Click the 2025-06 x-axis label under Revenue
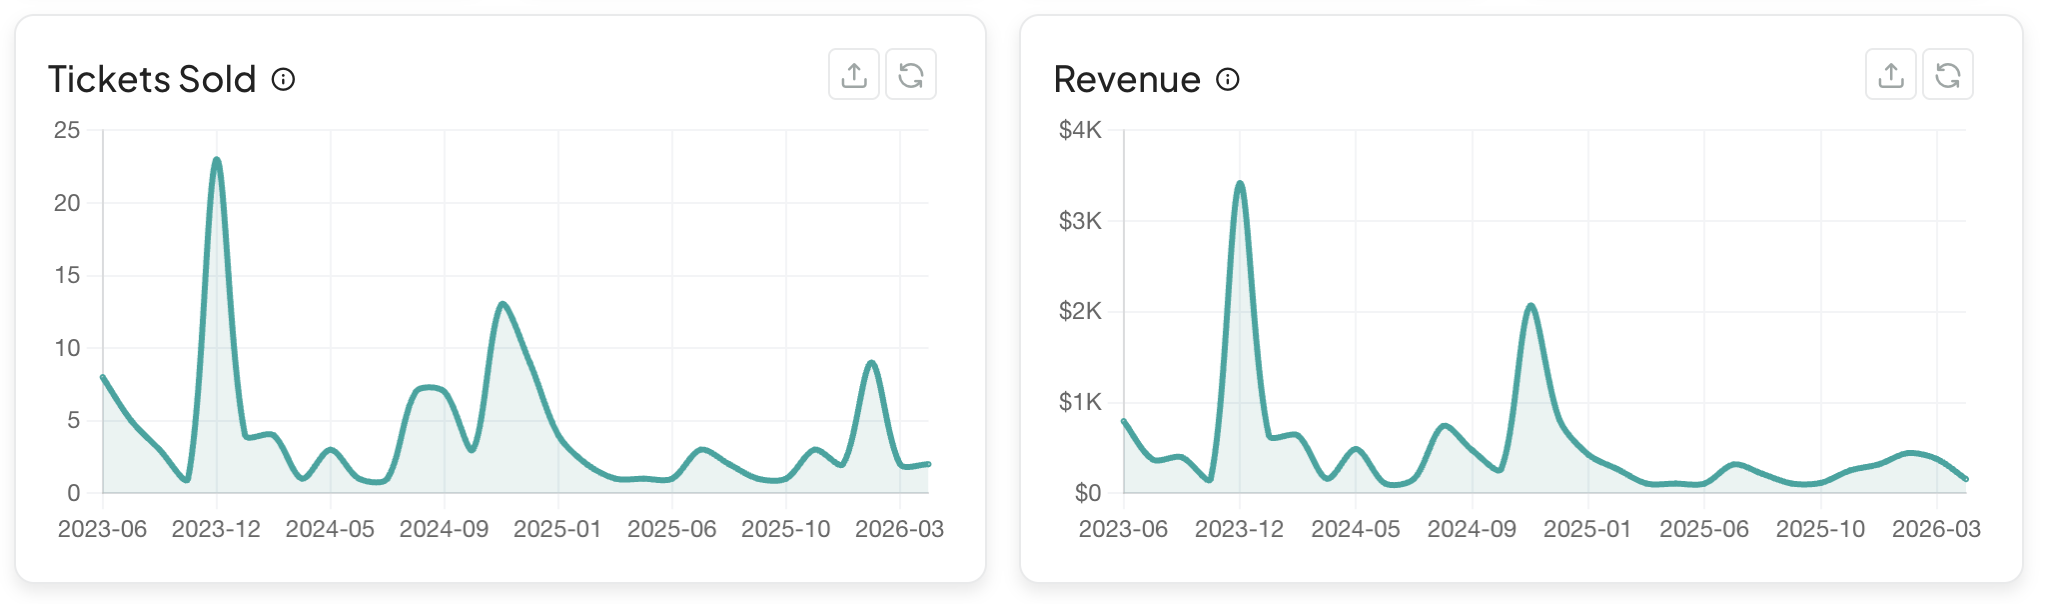This screenshot has height=604, width=2052. click(1704, 529)
